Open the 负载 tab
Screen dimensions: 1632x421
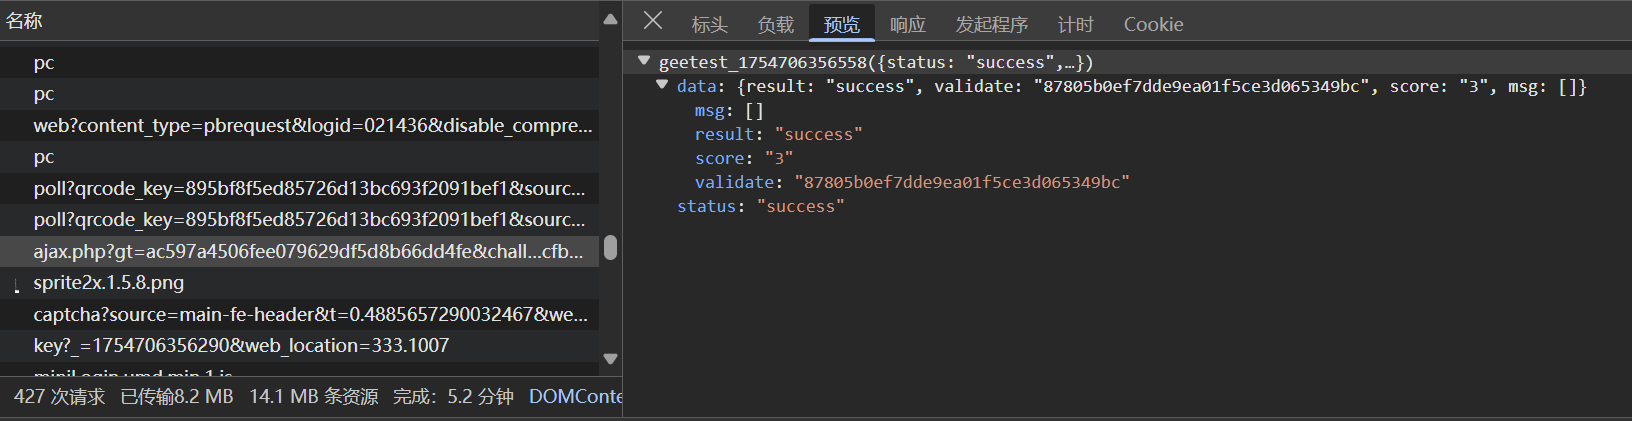[775, 25]
